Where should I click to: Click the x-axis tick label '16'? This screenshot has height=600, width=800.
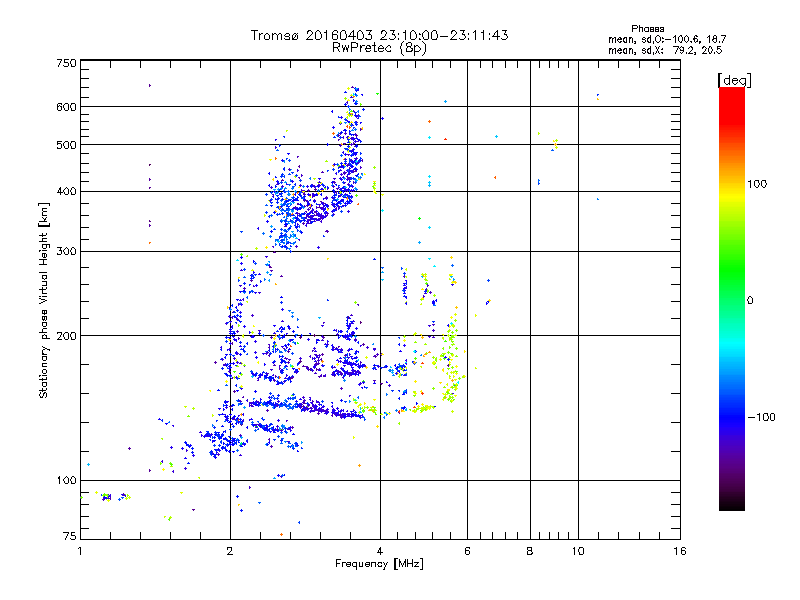680,551
